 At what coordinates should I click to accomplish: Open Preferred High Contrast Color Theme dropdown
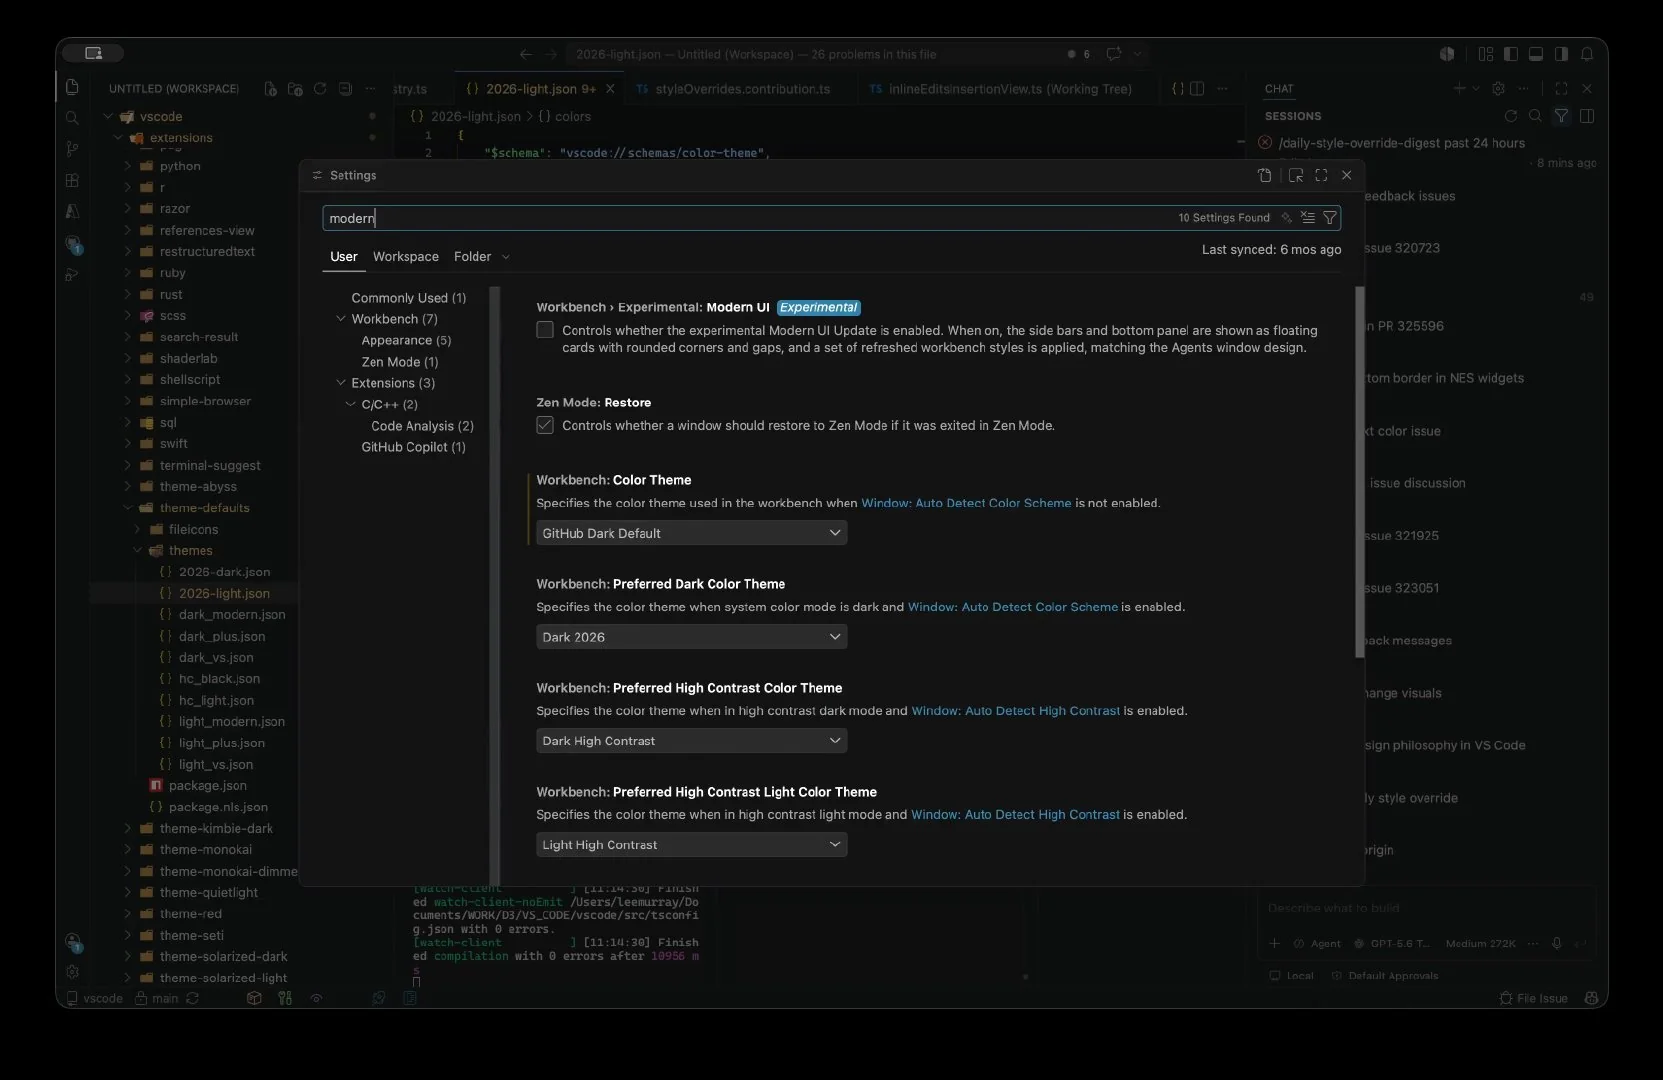coord(691,741)
